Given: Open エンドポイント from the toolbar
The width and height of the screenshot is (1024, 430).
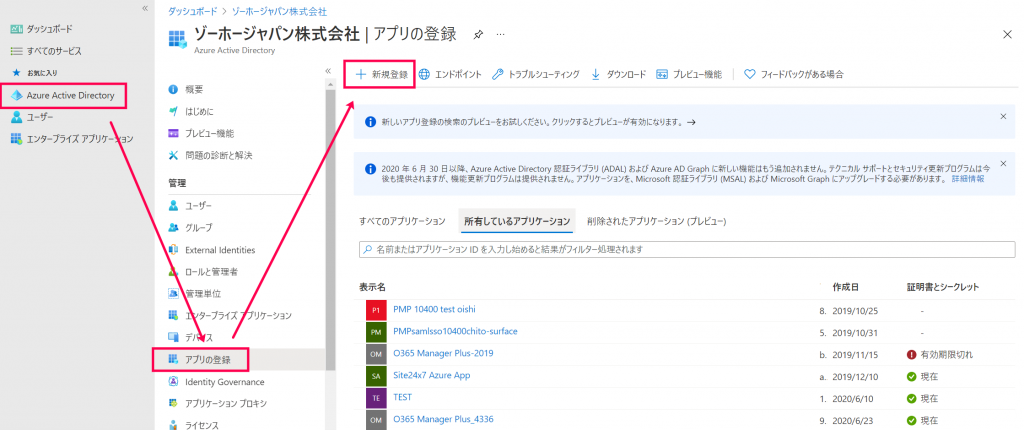Looking at the screenshot, I should pyautogui.click(x=450, y=74).
